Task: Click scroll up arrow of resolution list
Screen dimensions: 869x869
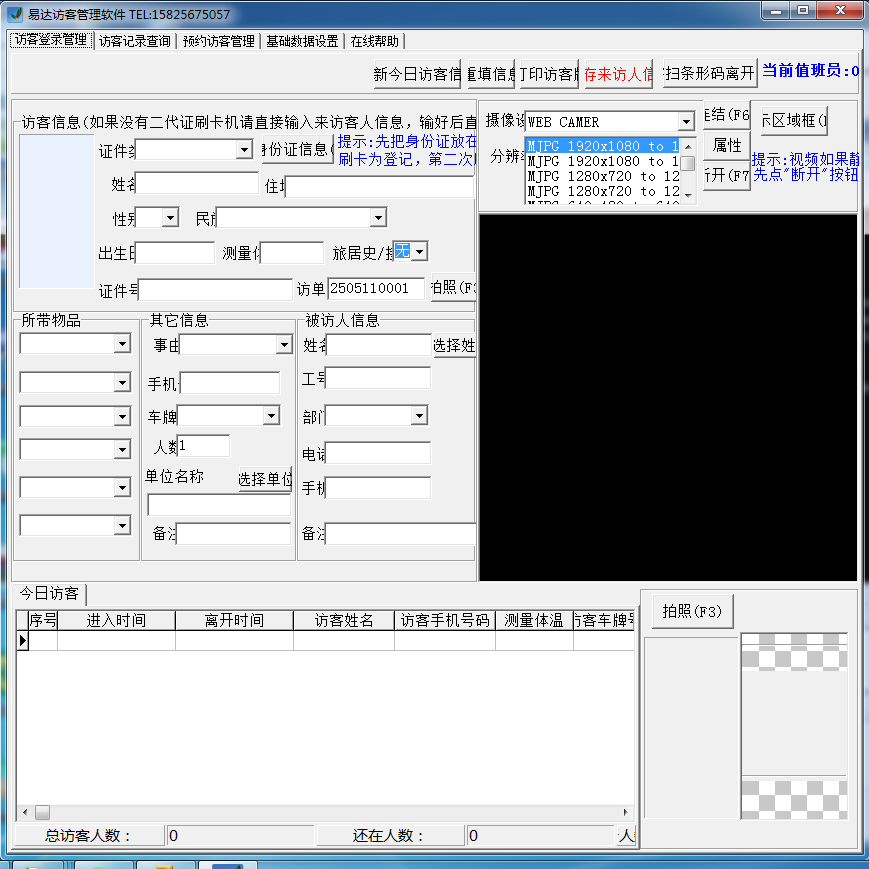Action: coord(688,146)
